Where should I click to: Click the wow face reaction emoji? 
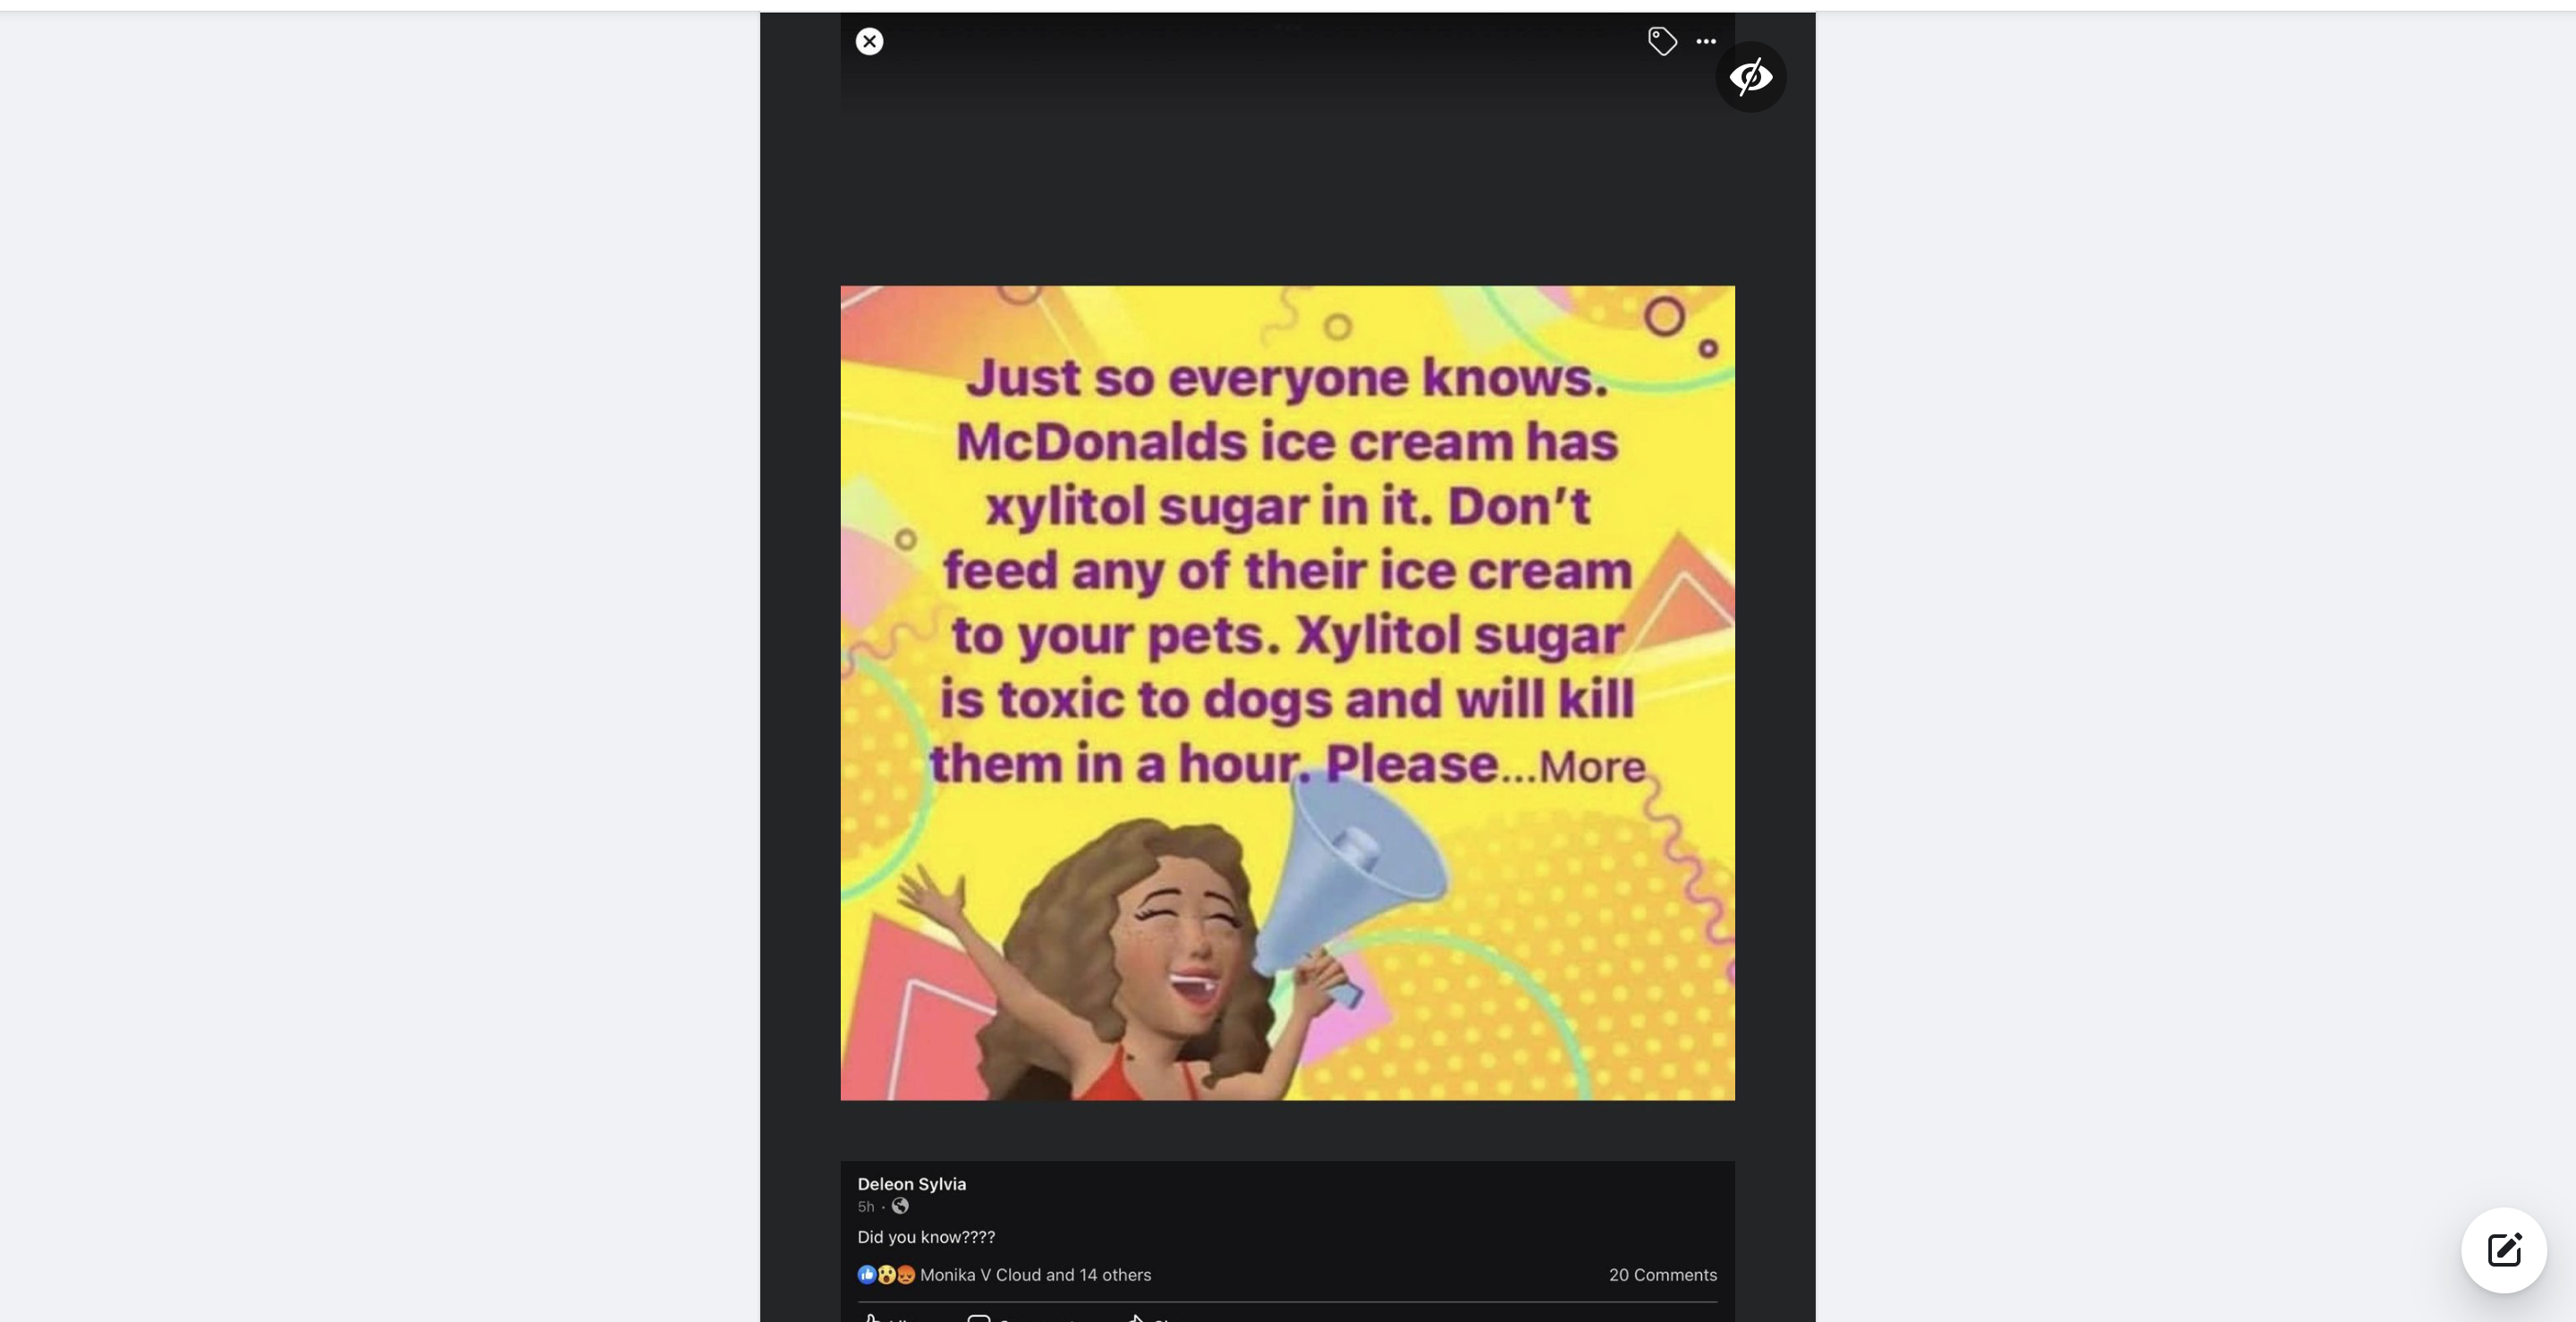point(886,1275)
